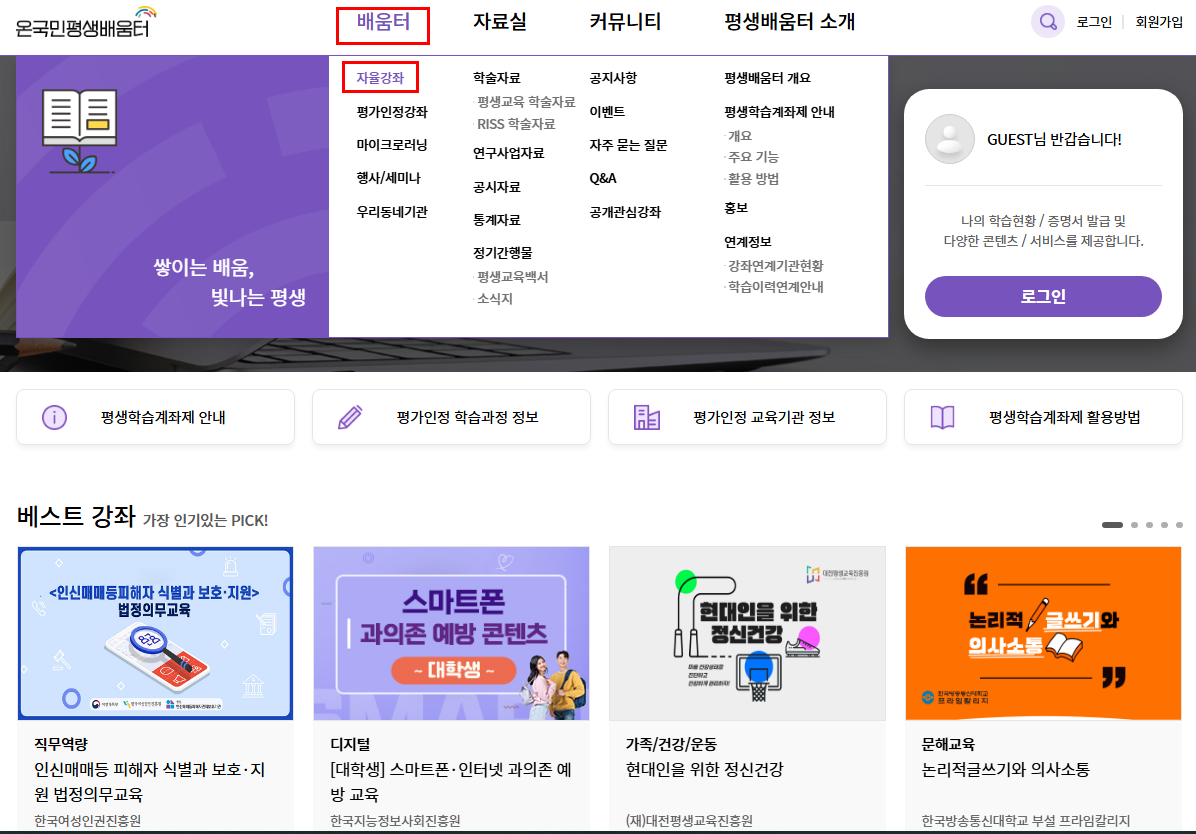Click the 인신매매등 피해자 식별과 보호·지원 법정의무교육 title
The image size is (1196, 834).
pyautogui.click(x=150, y=782)
